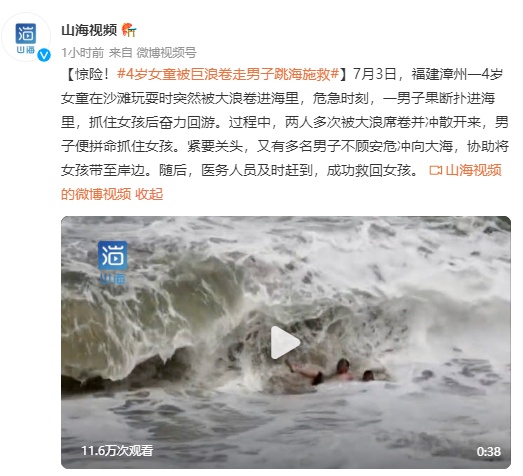Collapse the post text with 收起

click(x=149, y=194)
